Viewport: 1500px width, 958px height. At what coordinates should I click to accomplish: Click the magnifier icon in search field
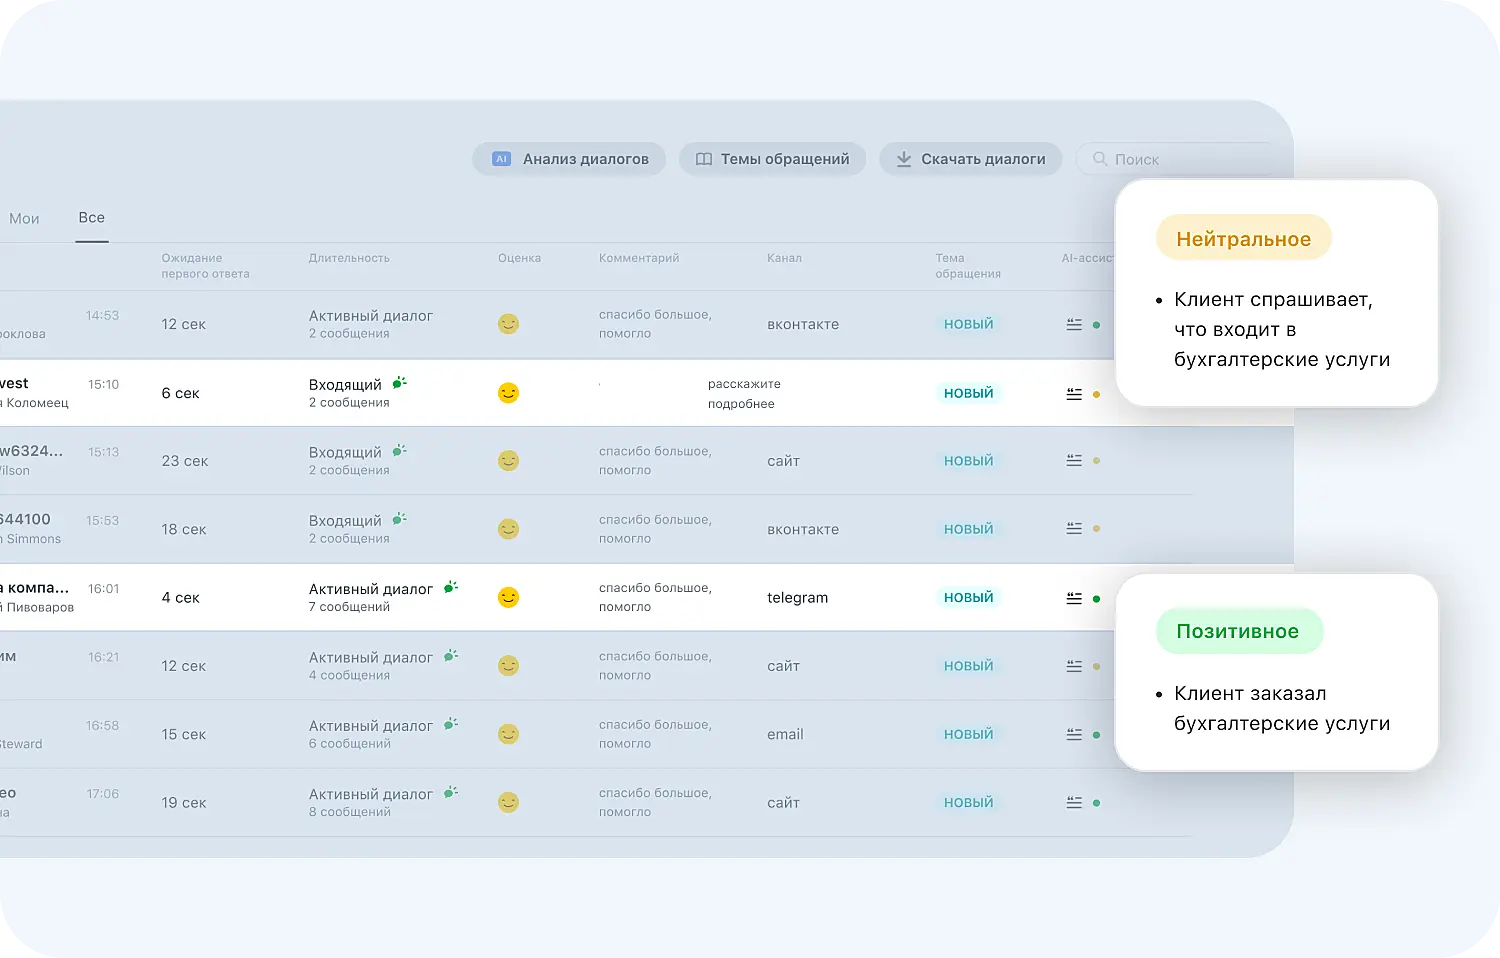point(1100,159)
